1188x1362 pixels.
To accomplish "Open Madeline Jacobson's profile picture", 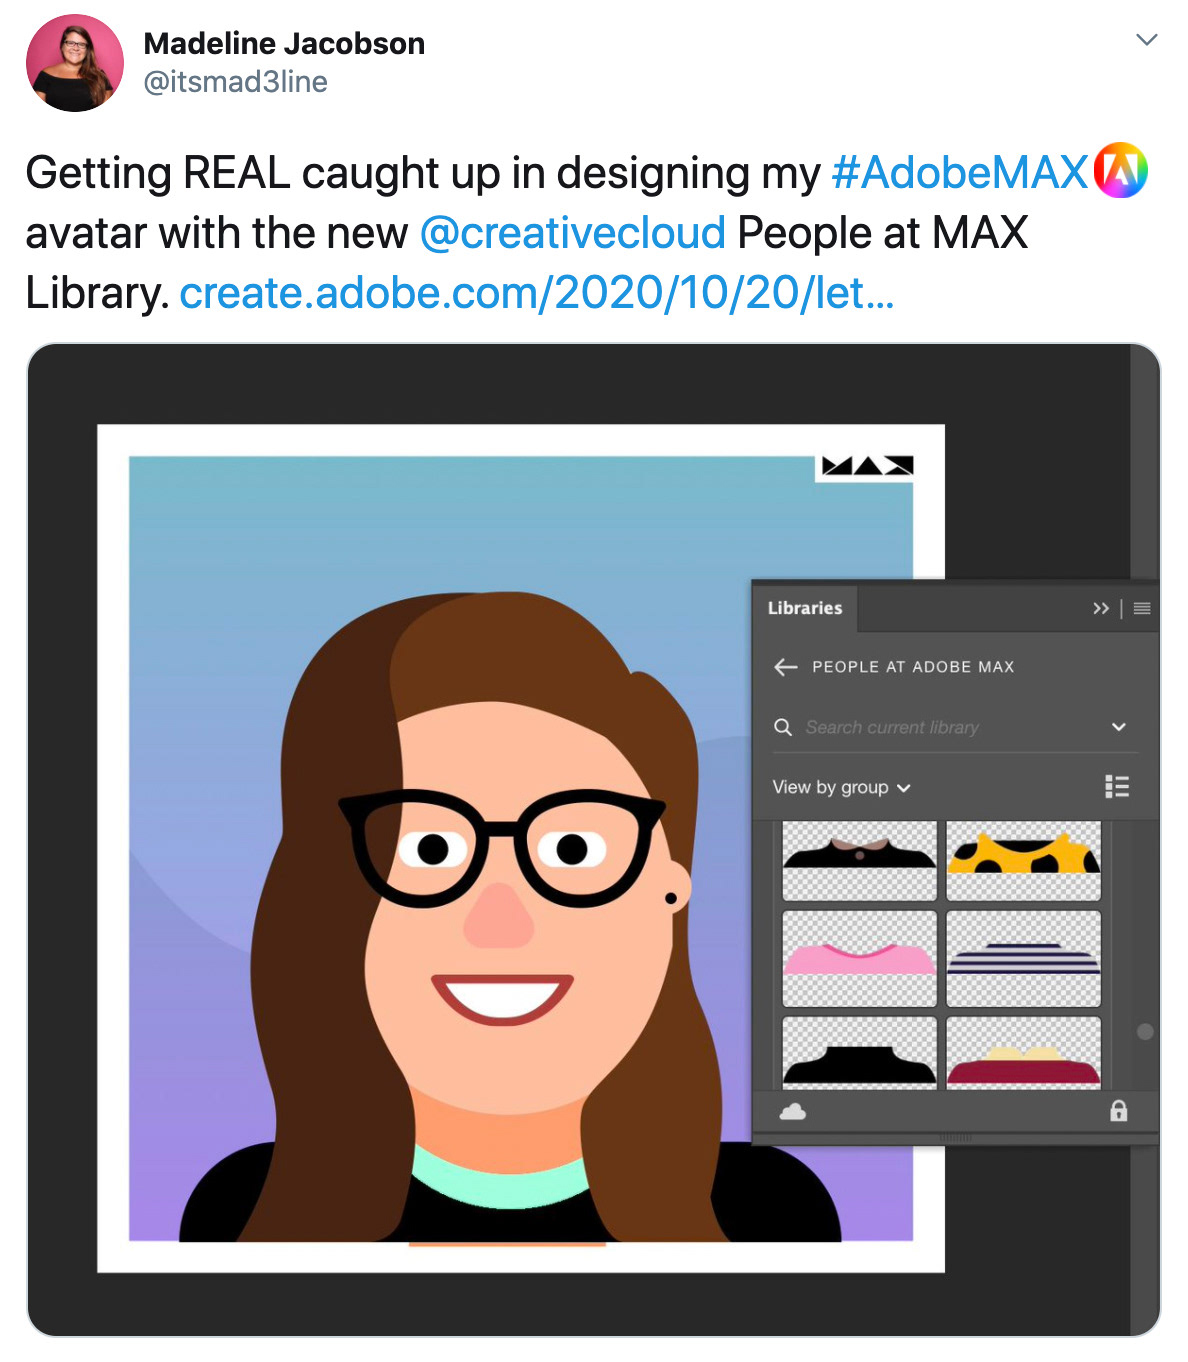I will [x=75, y=63].
